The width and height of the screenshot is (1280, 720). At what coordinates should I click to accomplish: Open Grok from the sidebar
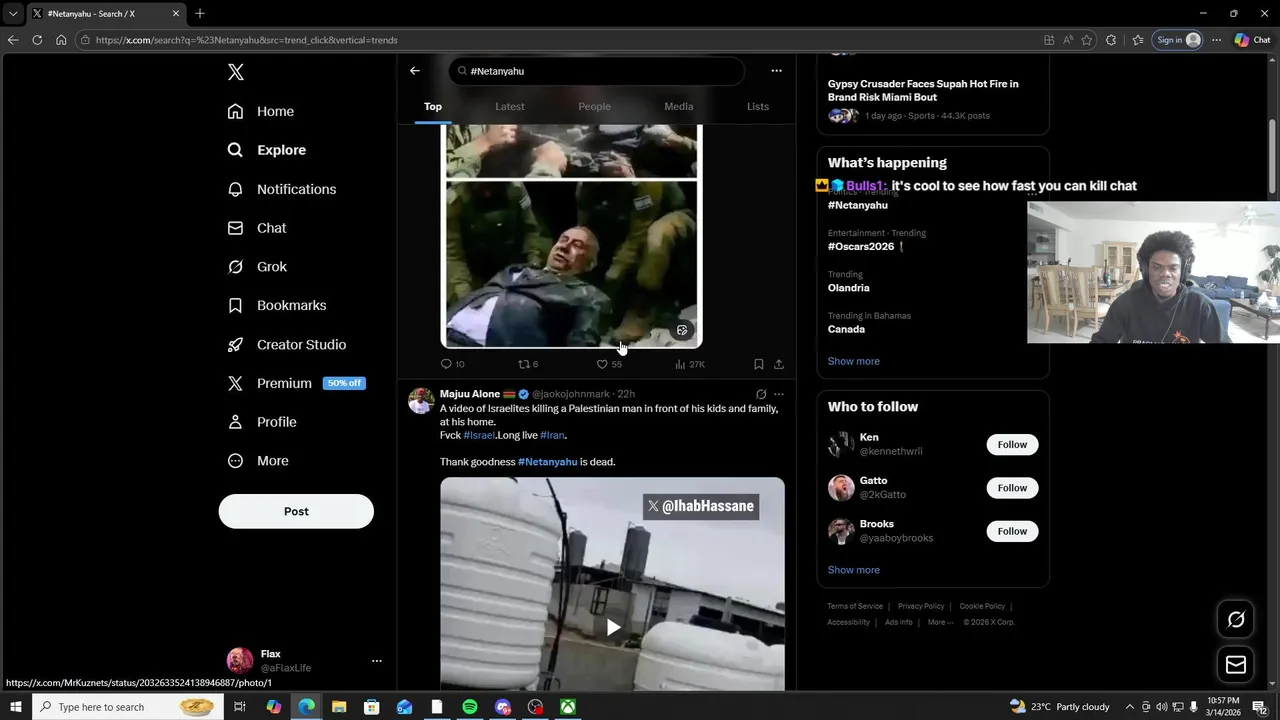(256, 267)
